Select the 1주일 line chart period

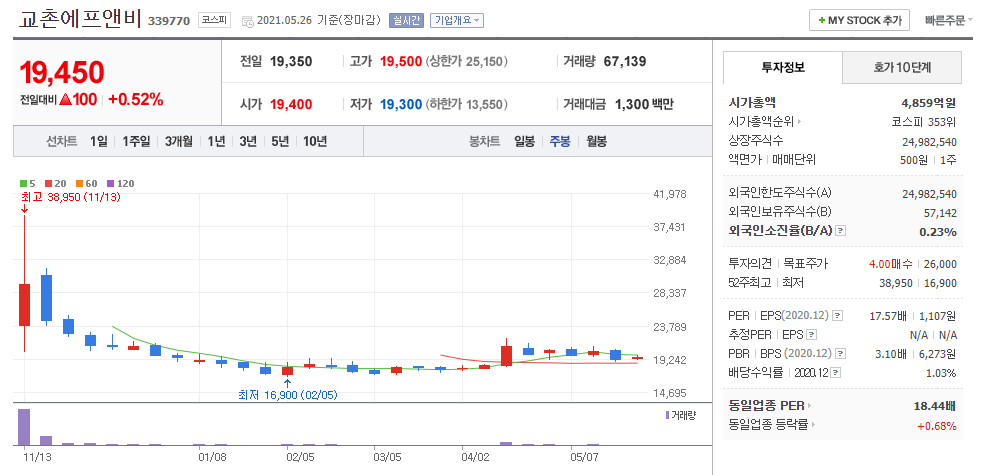point(136,141)
